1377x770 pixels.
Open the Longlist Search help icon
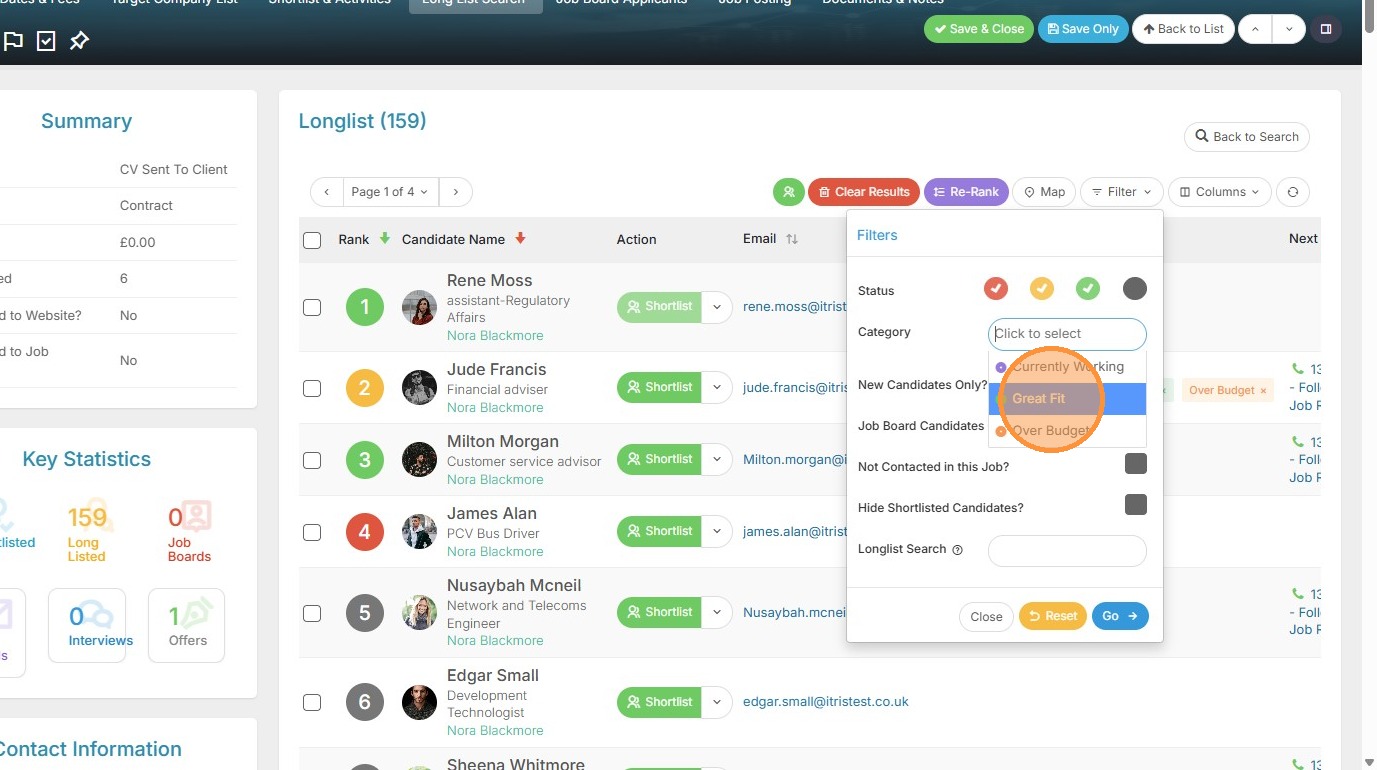(x=957, y=550)
